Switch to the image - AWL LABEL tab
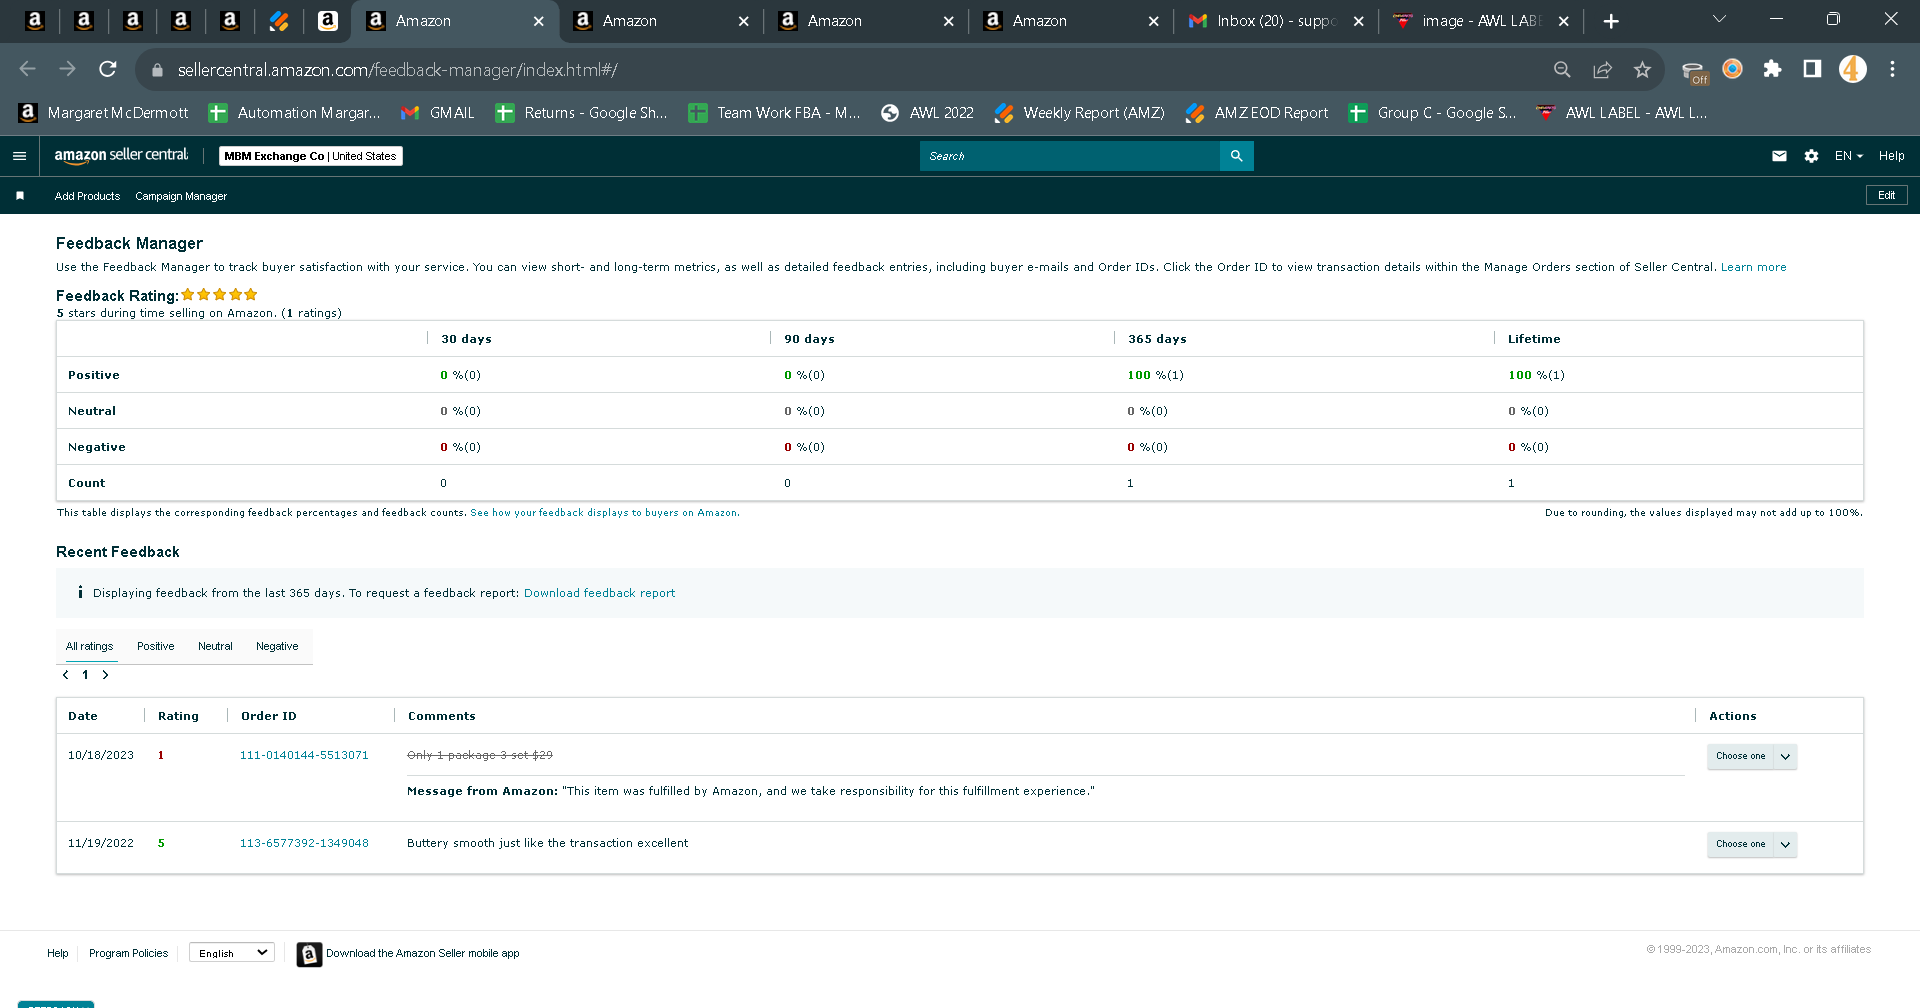This screenshot has width=1920, height=1008. (x=1480, y=21)
